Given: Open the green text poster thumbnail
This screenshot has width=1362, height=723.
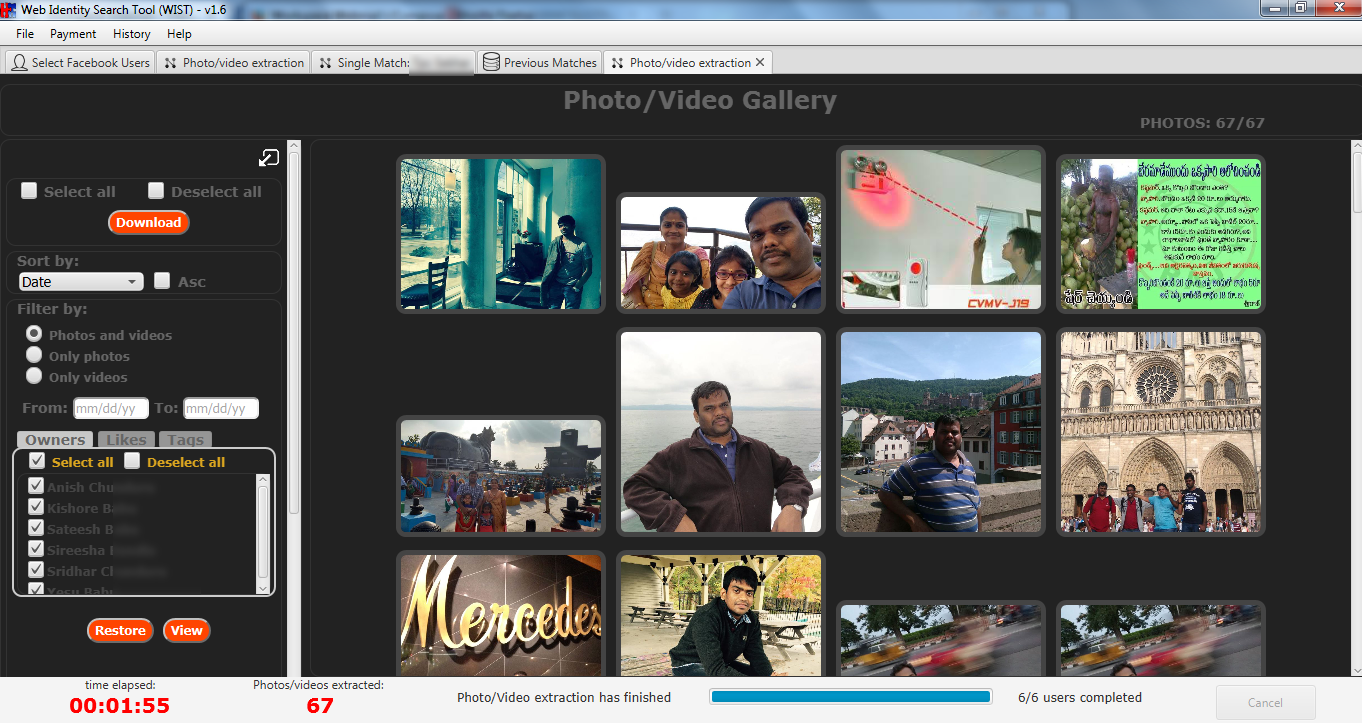Looking at the screenshot, I should click(x=1161, y=234).
